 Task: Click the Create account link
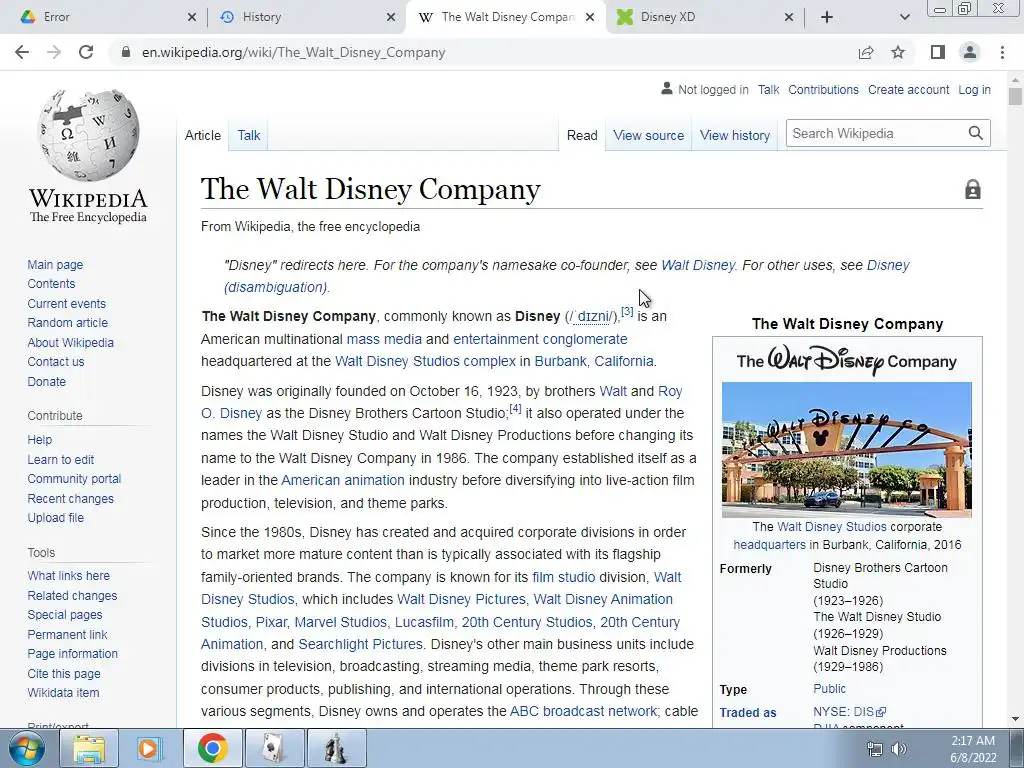(908, 89)
